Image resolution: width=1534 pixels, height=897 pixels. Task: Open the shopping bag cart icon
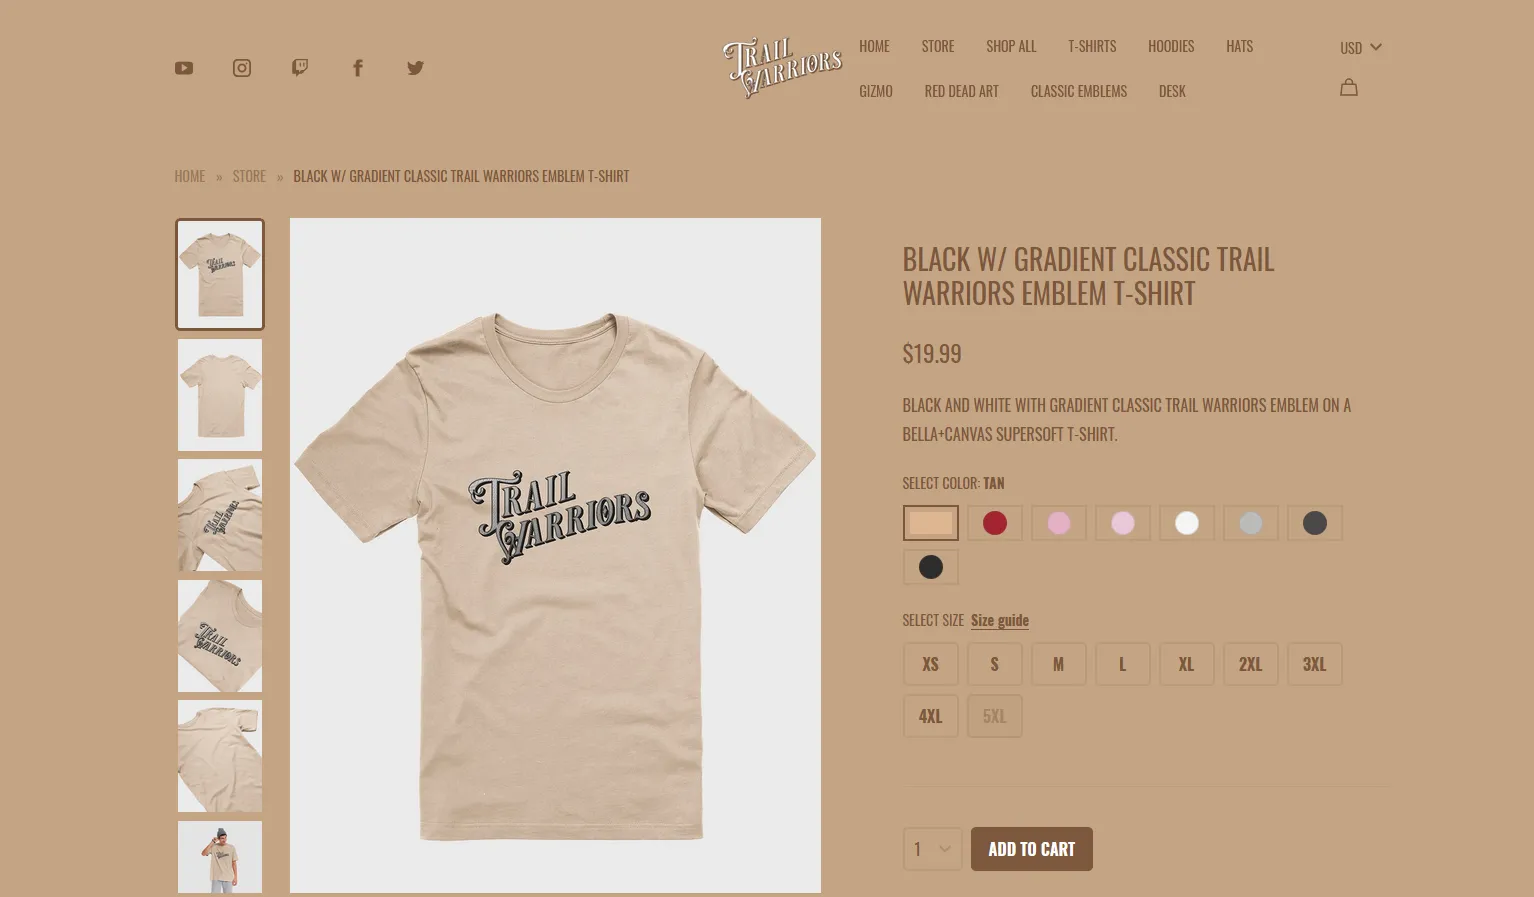pyautogui.click(x=1349, y=88)
